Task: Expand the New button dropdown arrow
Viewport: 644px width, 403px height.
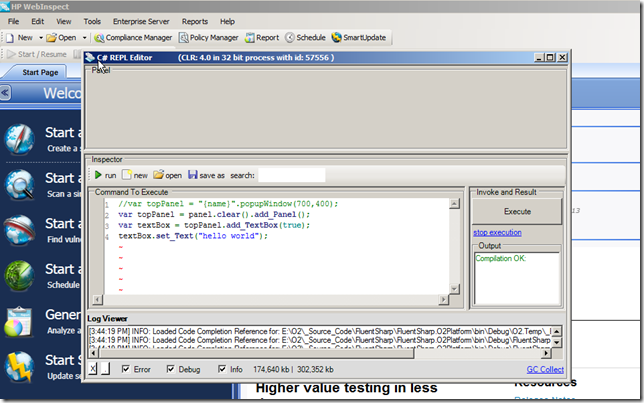Action: click(40, 38)
